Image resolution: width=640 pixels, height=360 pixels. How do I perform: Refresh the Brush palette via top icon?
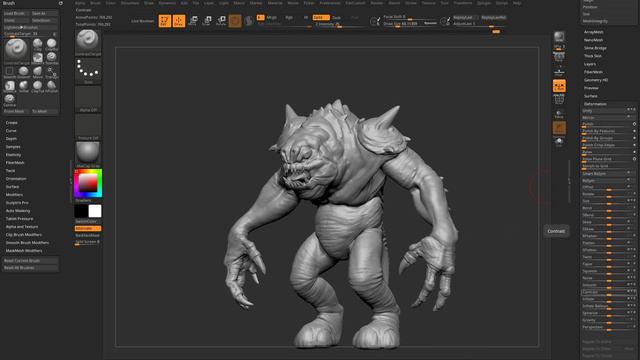coord(61,3)
